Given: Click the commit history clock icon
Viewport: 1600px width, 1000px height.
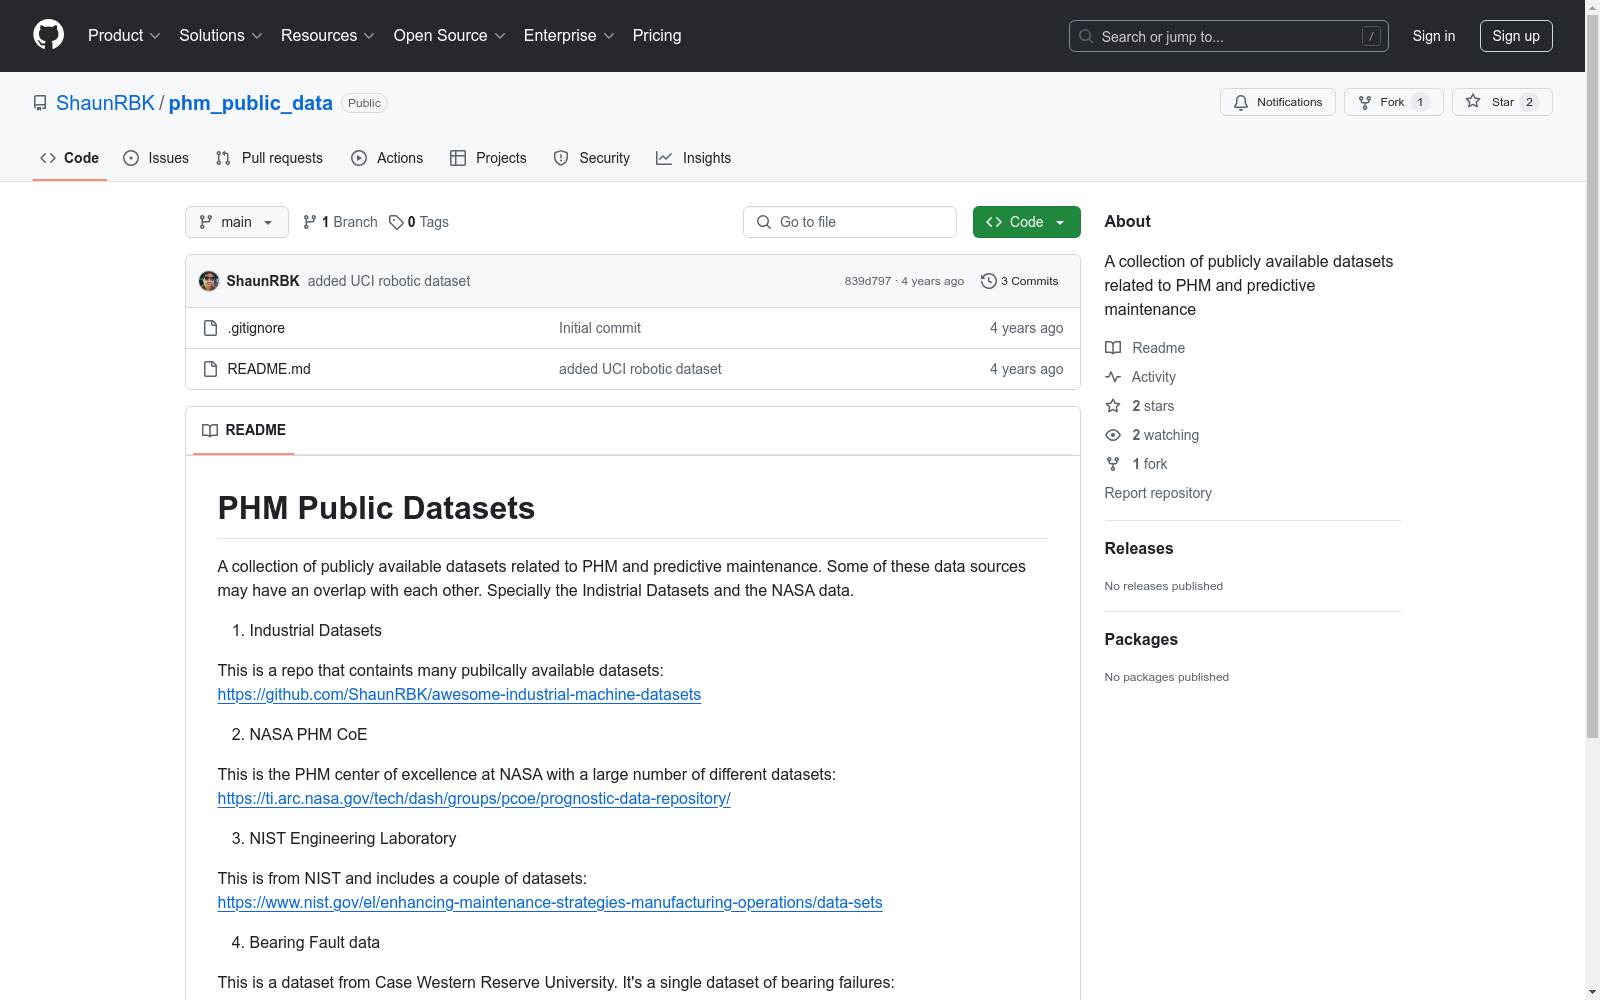Looking at the screenshot, I should click(x=989, y=281).
